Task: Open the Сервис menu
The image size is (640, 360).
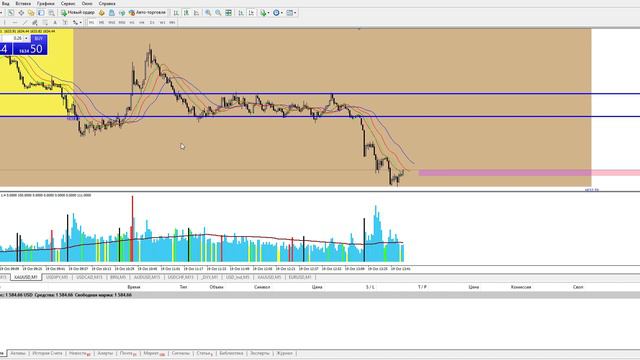Action: pyautogui.click(x=68, y=3)
